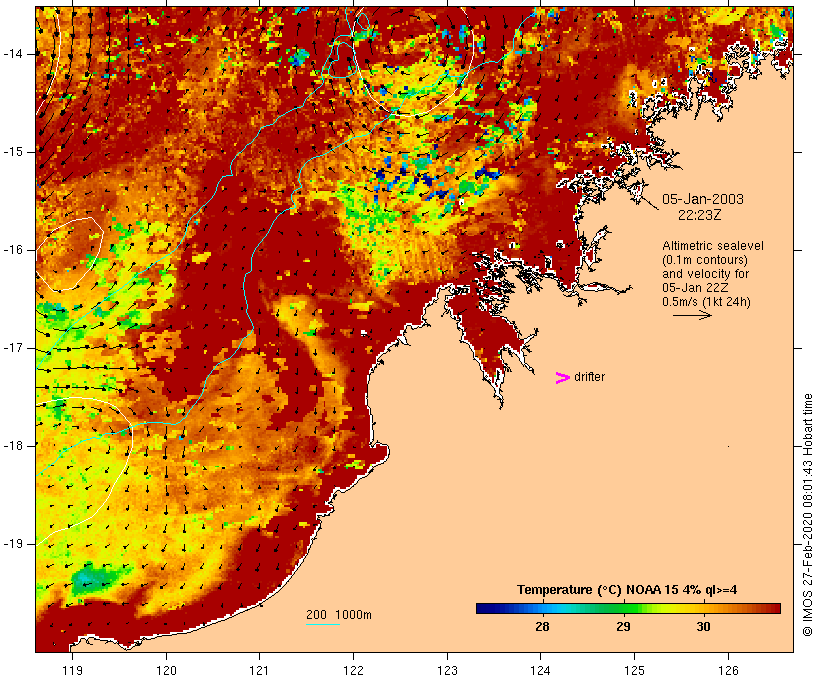The width and height of the screenshot is (820, 680).
Task: Click longitude axis label '125'
Action: pos(634,671)
